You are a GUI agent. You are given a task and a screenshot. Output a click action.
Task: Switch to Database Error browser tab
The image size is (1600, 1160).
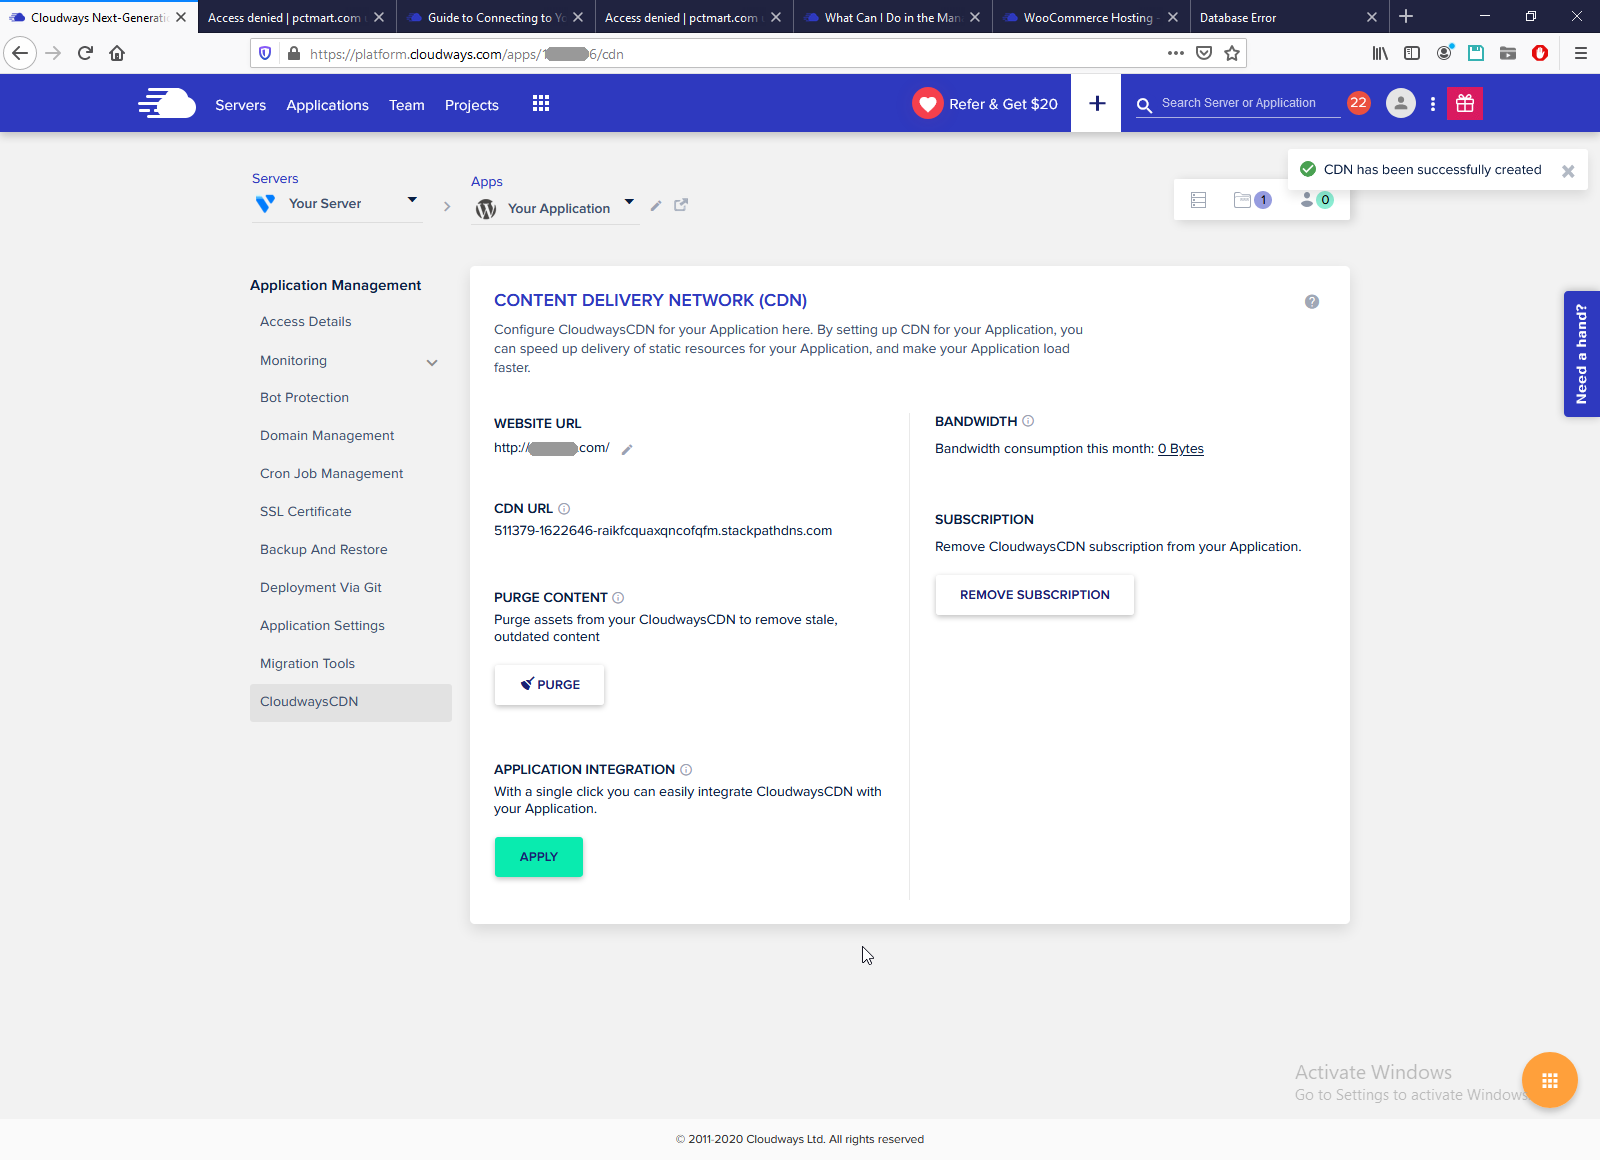click(x=1287, y=17)
